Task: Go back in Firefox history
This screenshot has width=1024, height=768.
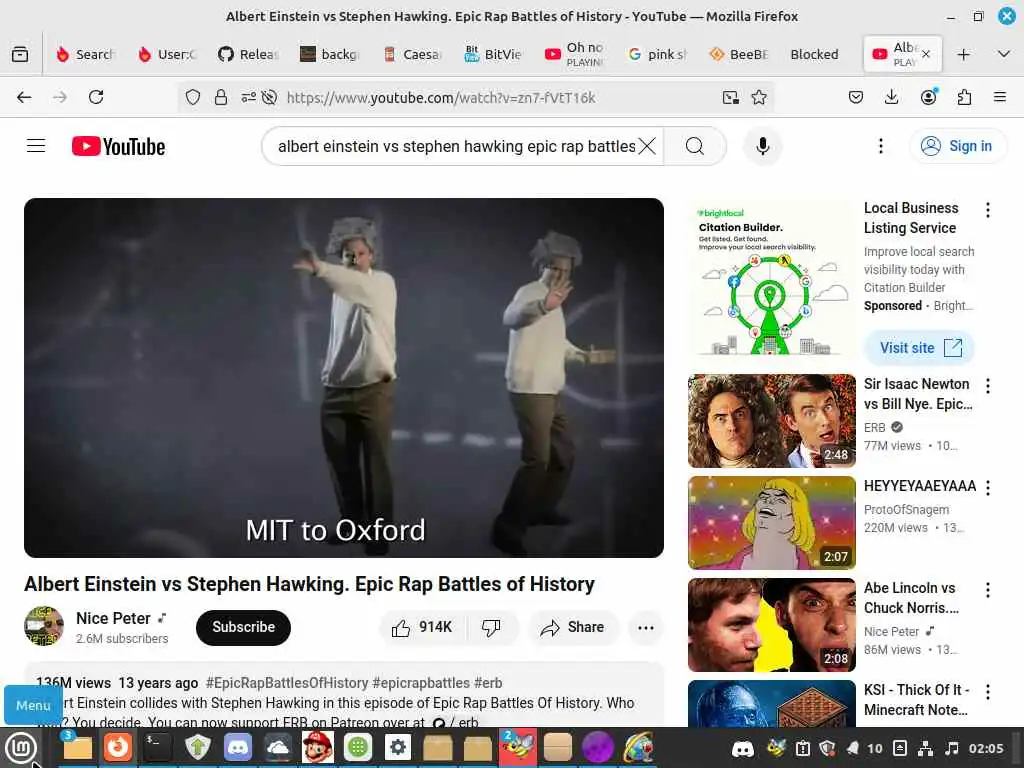Action: (24, 97)
